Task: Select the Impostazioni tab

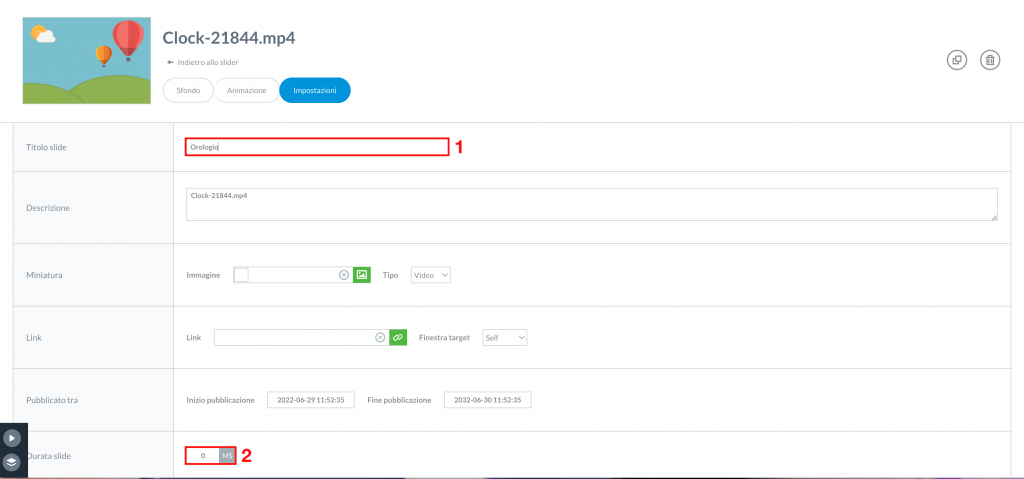Action: [x=315, y=90]
